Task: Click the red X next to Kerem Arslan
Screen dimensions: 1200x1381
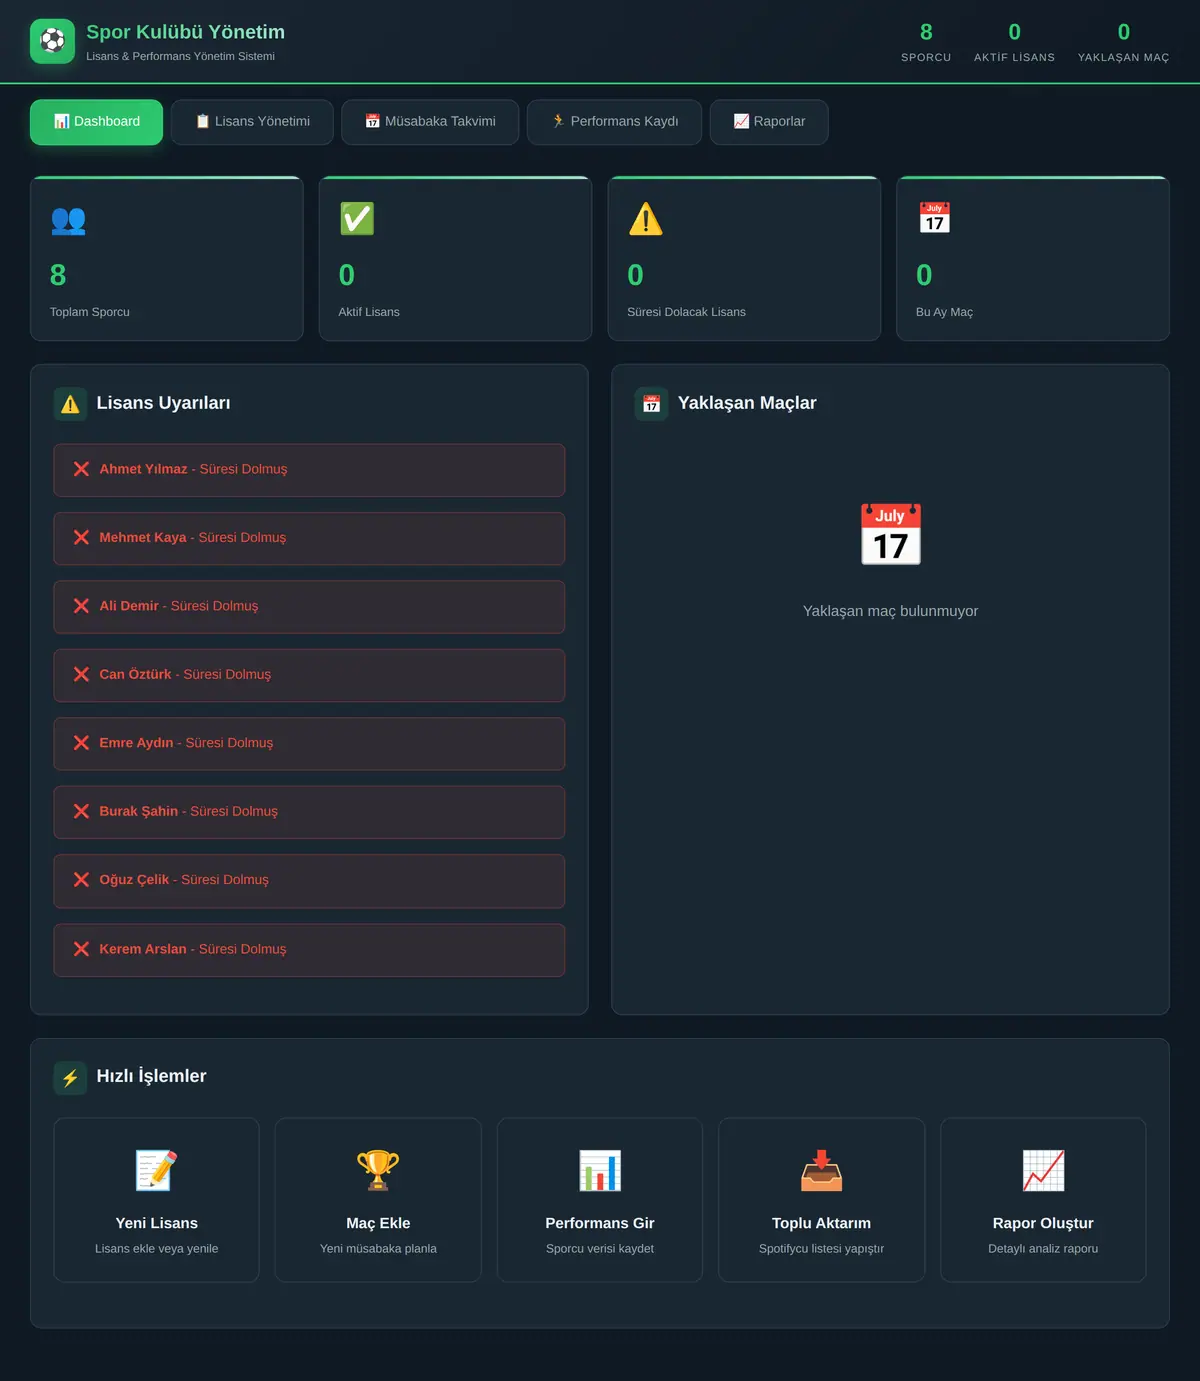Action: click(x=82, y=949)
